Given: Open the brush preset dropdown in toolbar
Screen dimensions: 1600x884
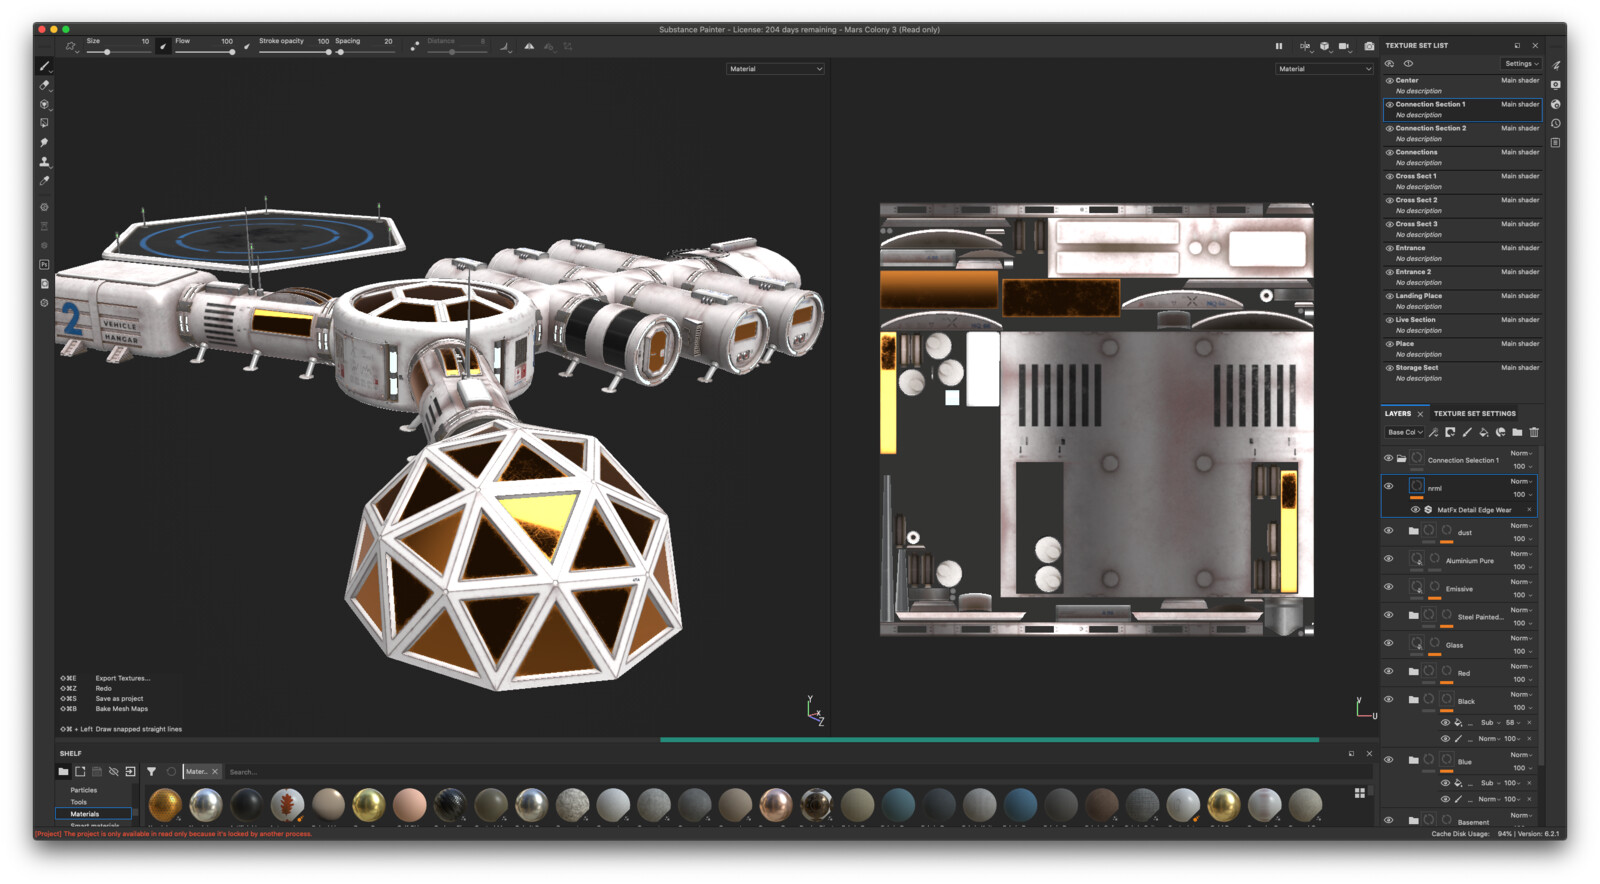Looking at the screenshot, I should click(71, 46).
